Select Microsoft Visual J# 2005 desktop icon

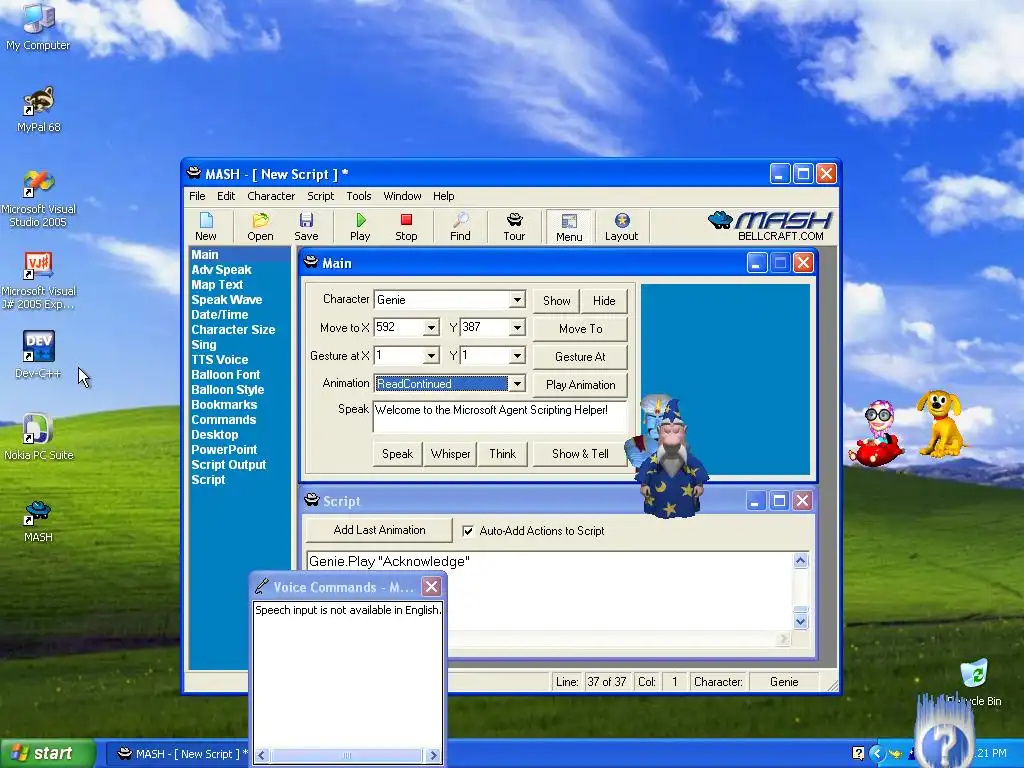point(38,281)
